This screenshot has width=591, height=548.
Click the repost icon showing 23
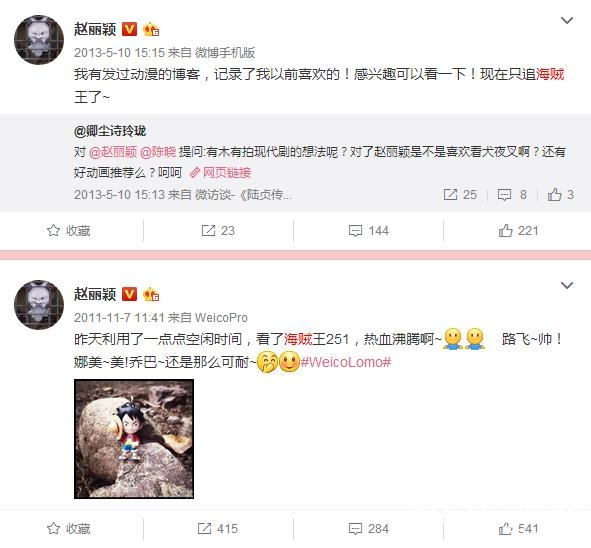click(218, 230)
